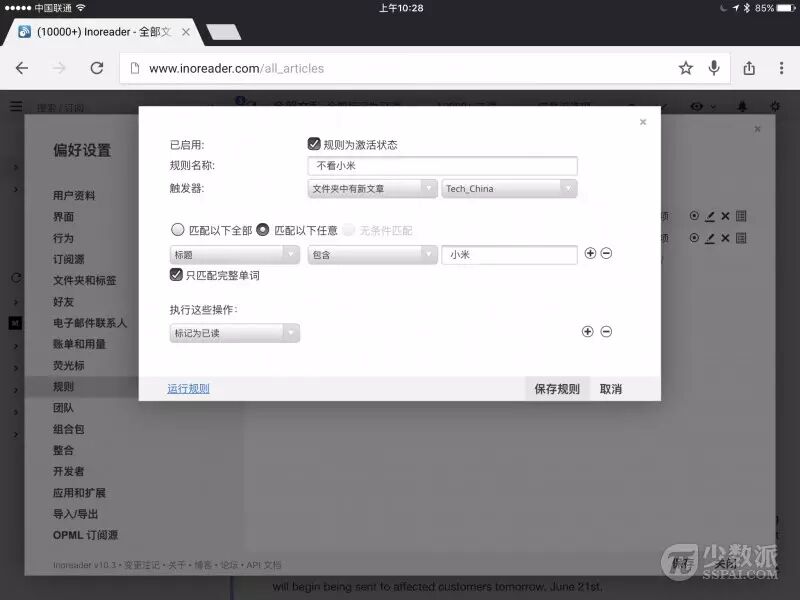Click the remove-condition minus icon
This screenshot has height=600, width=800.
click(606, 254)
